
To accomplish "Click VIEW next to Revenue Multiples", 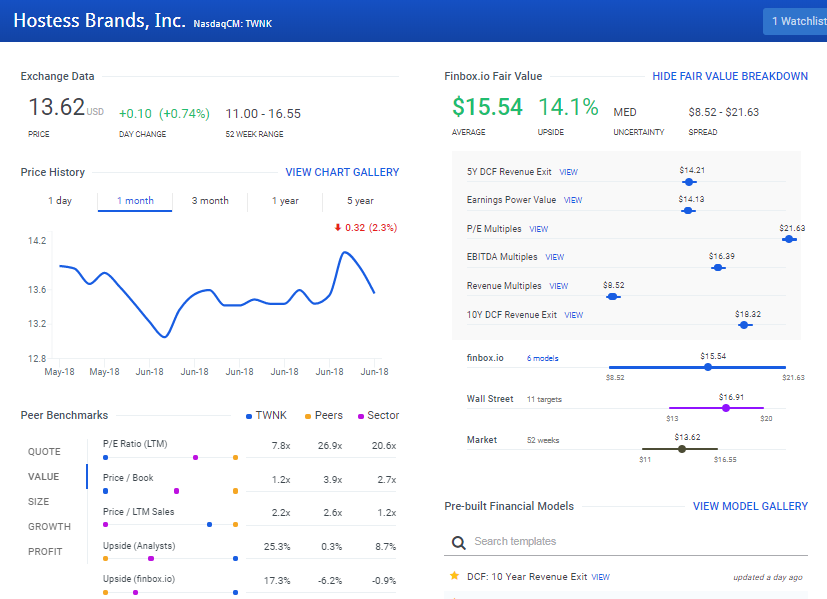I will coord(559,286).
